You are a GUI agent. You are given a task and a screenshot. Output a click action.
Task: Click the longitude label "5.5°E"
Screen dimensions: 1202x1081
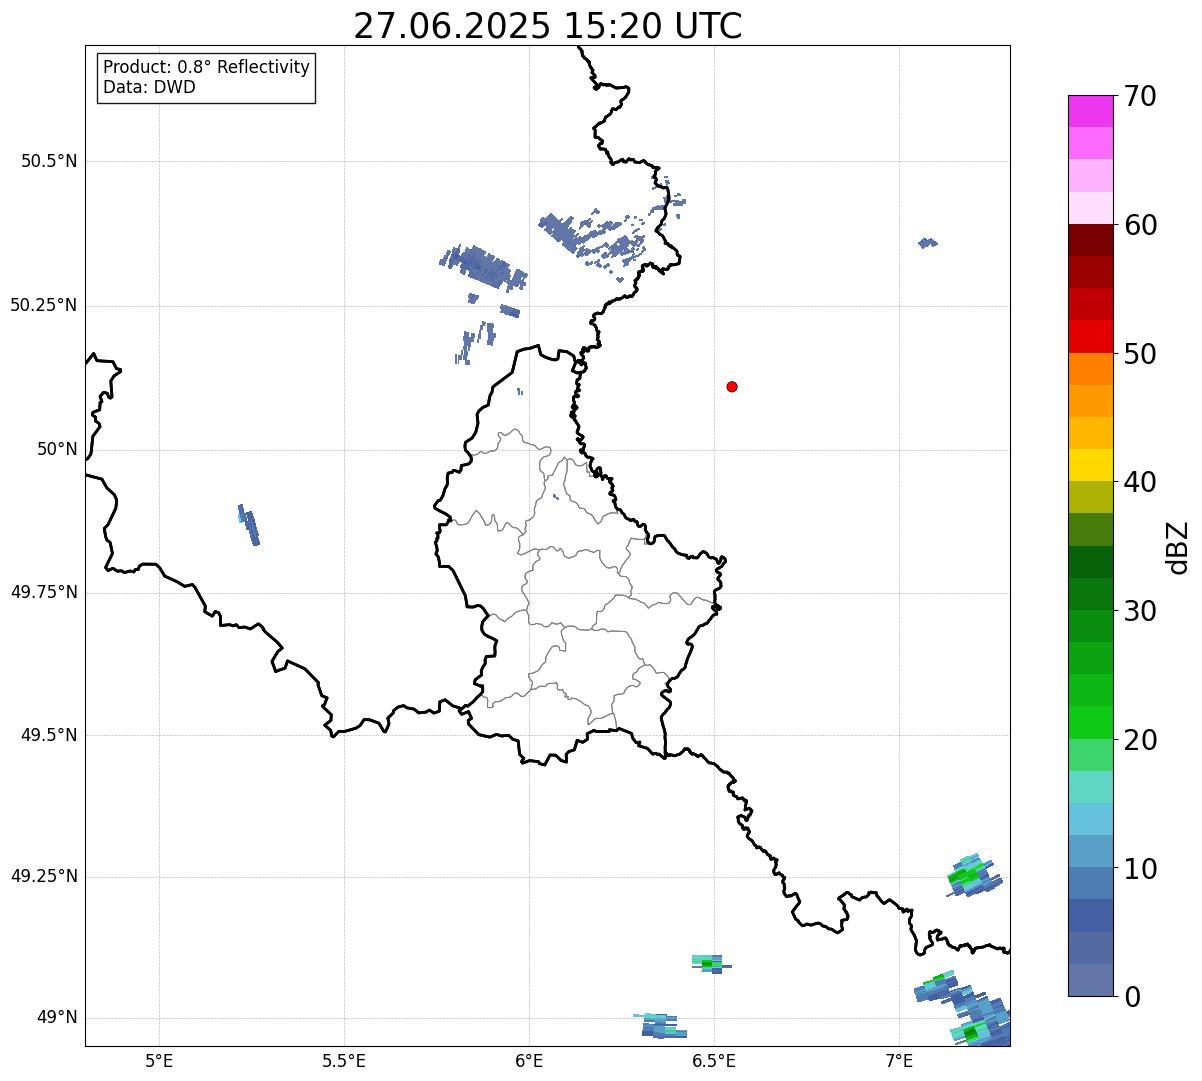[x=344, y=1060]
